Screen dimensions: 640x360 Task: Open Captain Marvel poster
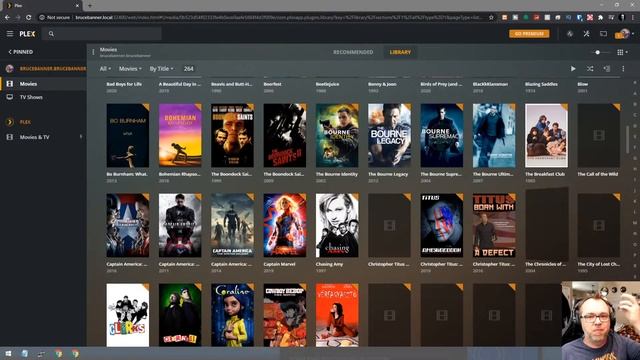[285, 225]
